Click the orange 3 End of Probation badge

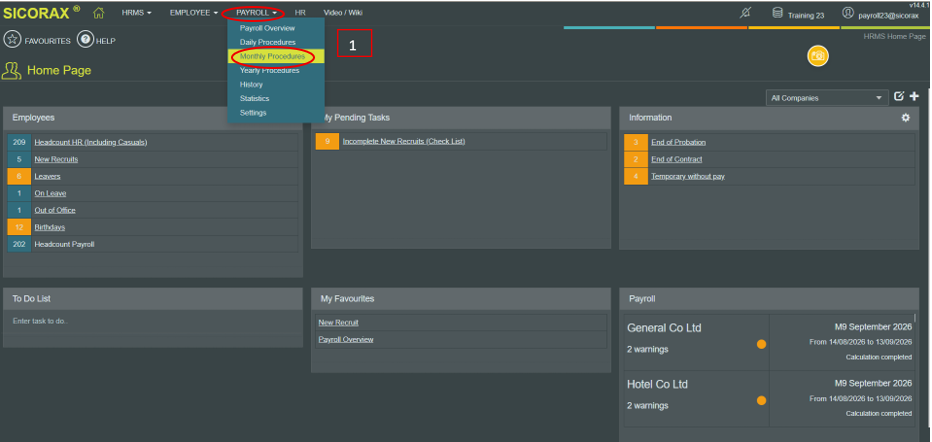click(635, 143)
